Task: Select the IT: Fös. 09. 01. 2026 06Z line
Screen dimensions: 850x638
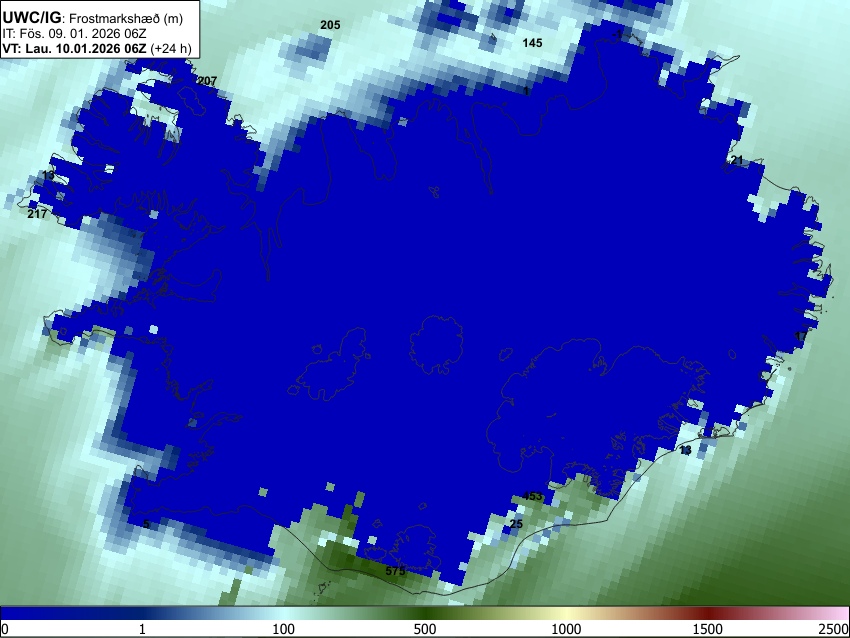Action: pyautogui.click(x=74, y=34)
